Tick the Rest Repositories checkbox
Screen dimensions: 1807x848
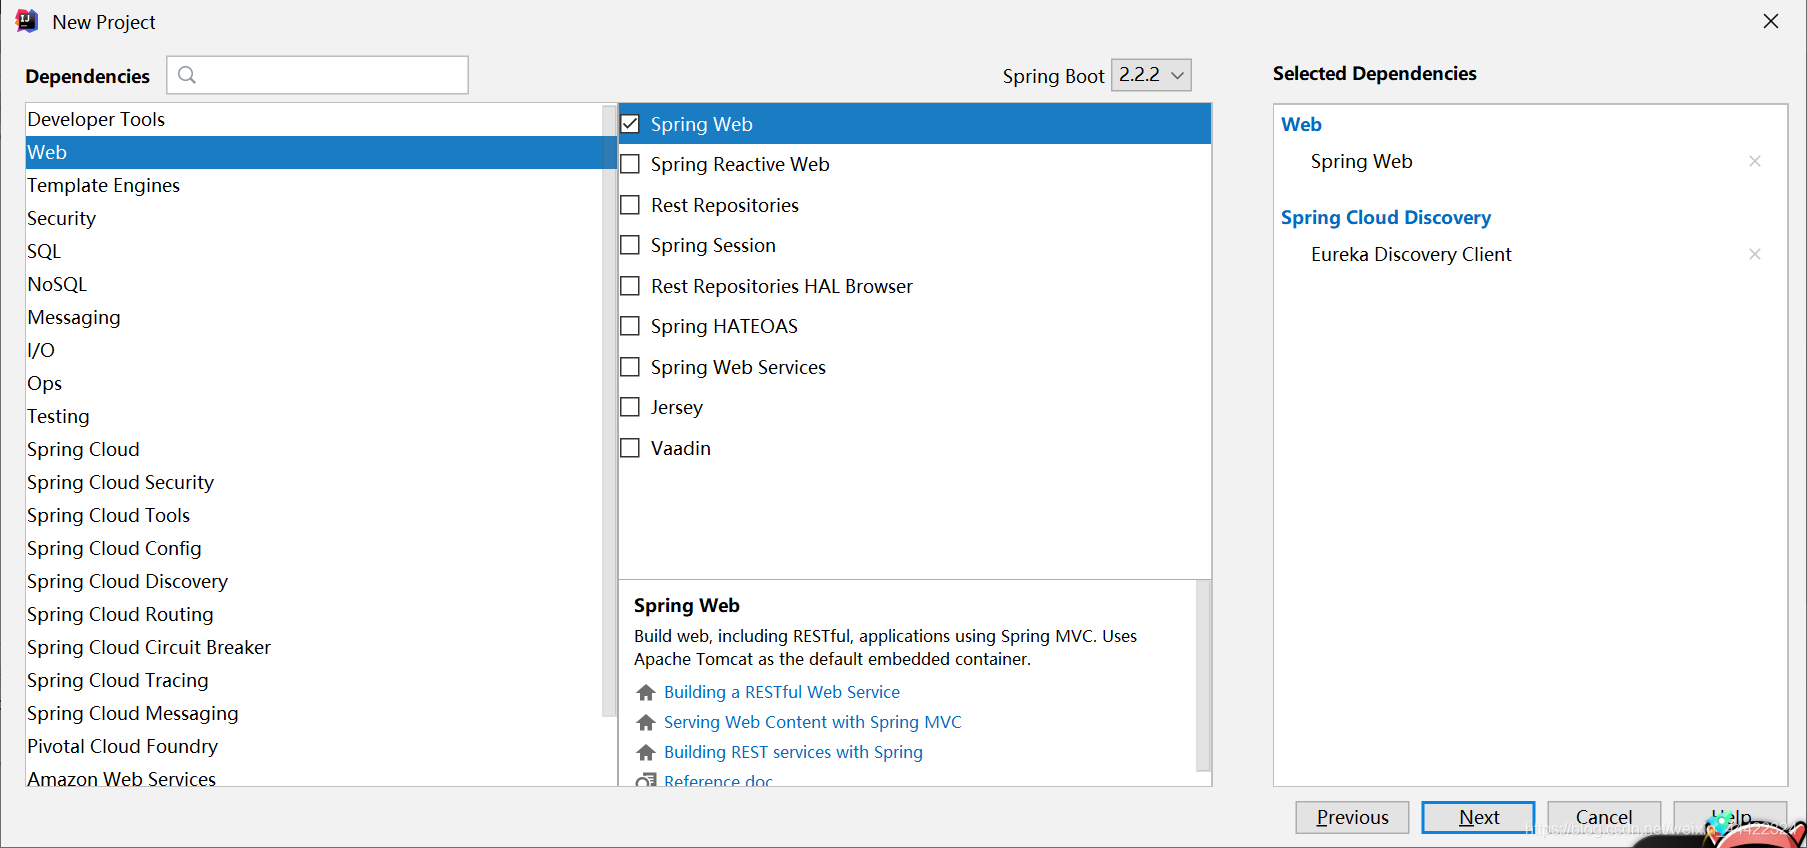[x=630, y=205]
